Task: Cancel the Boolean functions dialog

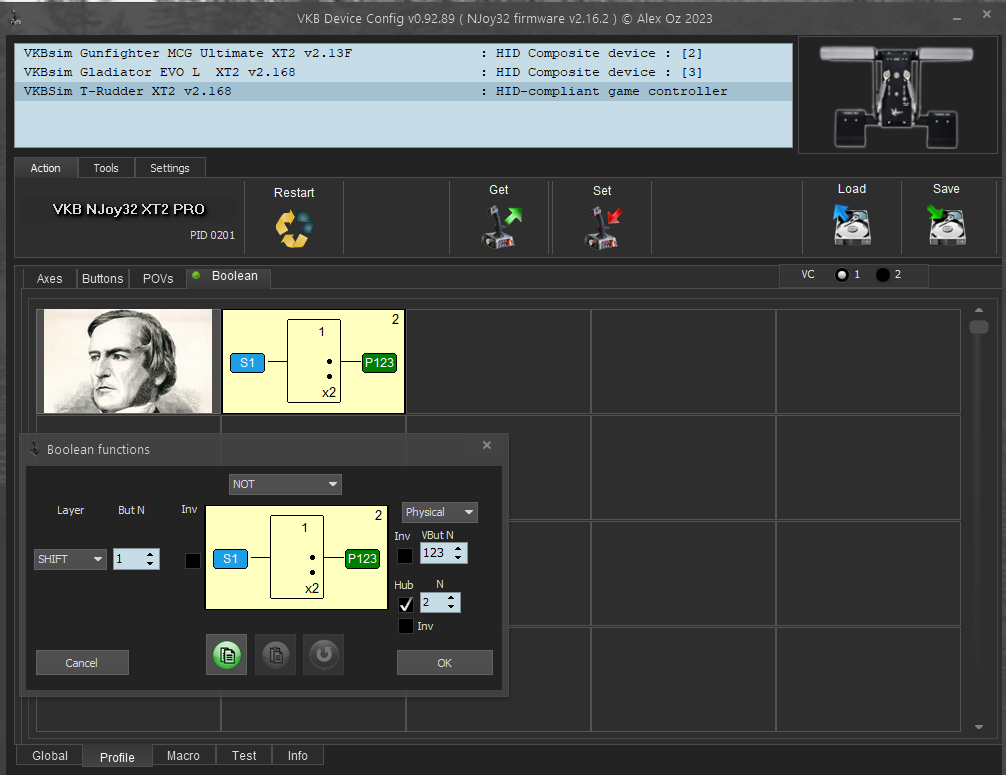Action: pos(82,663)
